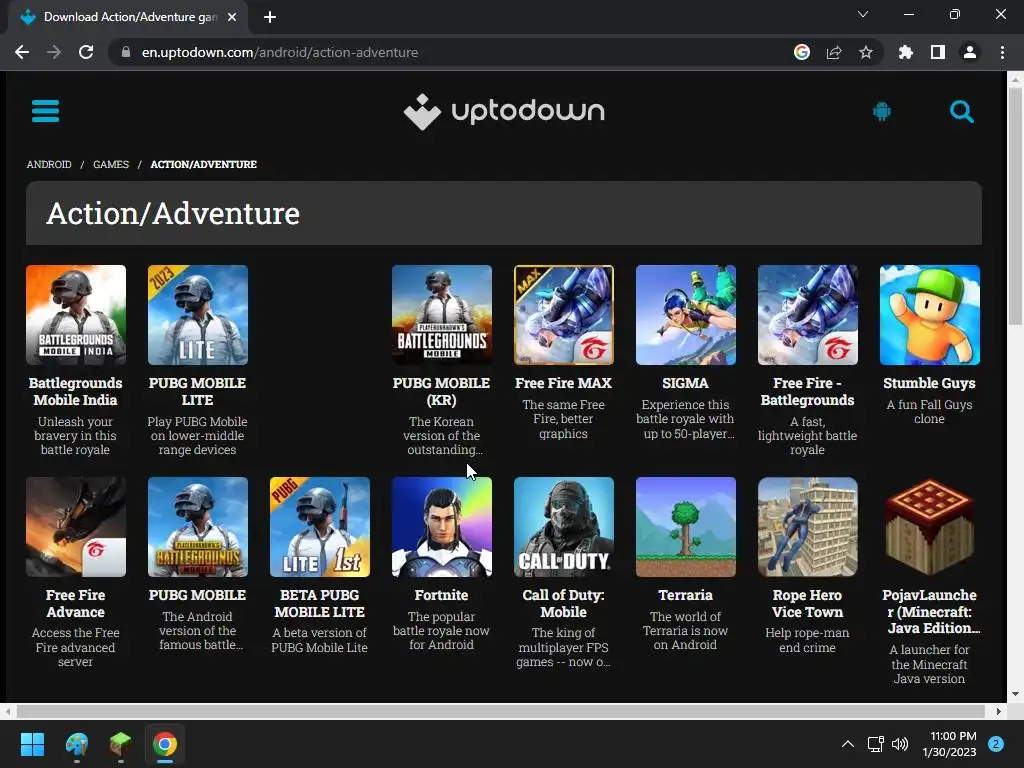Screen dimensions: 1024x768
Task: Click the Chrome taskbar icon
Action: (165, 744)
